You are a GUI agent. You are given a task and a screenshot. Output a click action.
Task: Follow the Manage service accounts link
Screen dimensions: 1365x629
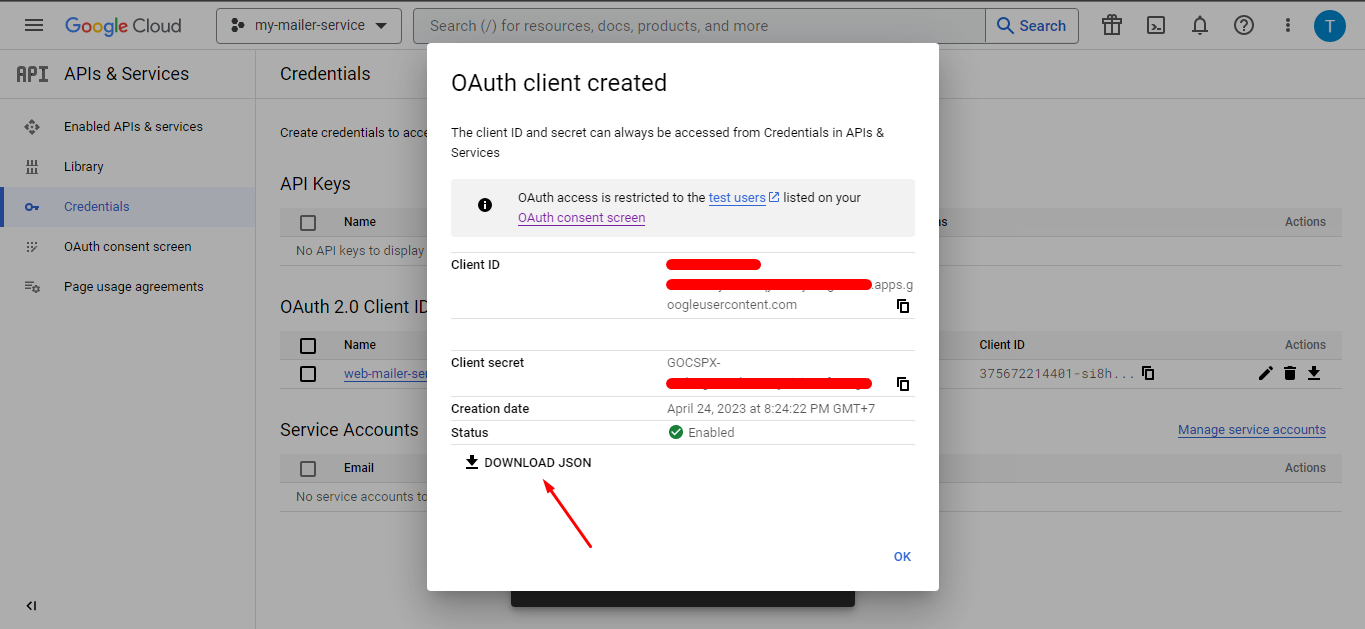pyautogui.click(x=1251, y=429)
